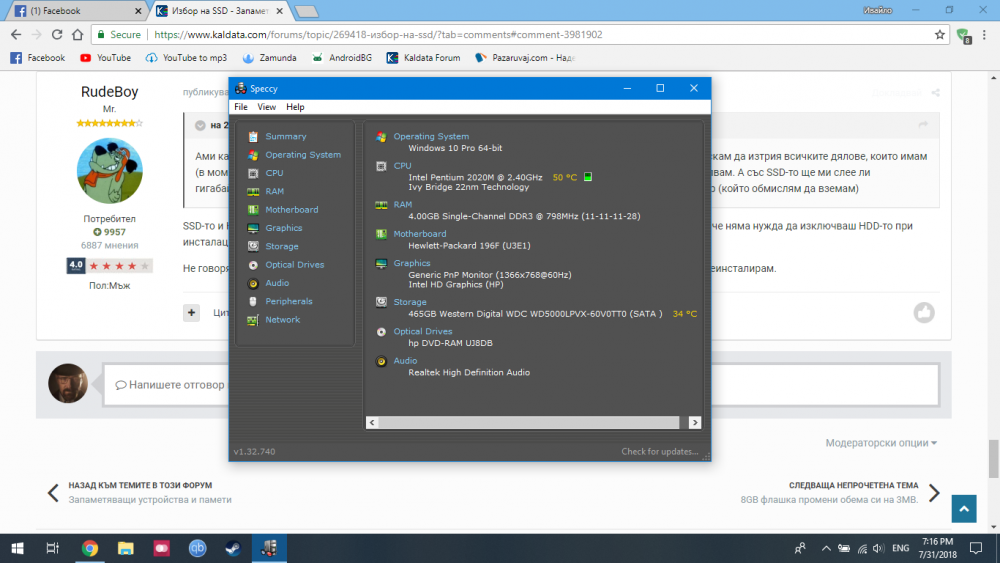Open Steam from the taskbar
This screenshot has width=1000, height=563.
233,548
